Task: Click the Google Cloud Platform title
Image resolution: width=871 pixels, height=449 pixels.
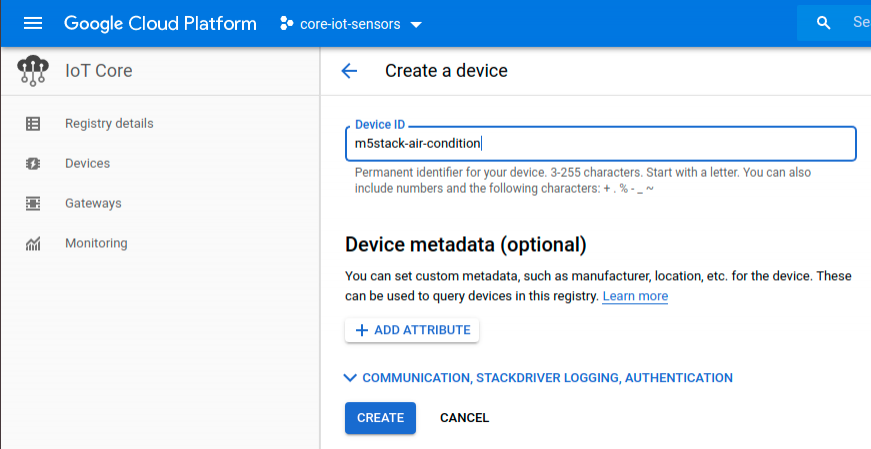Action: (x=160, y=23)
